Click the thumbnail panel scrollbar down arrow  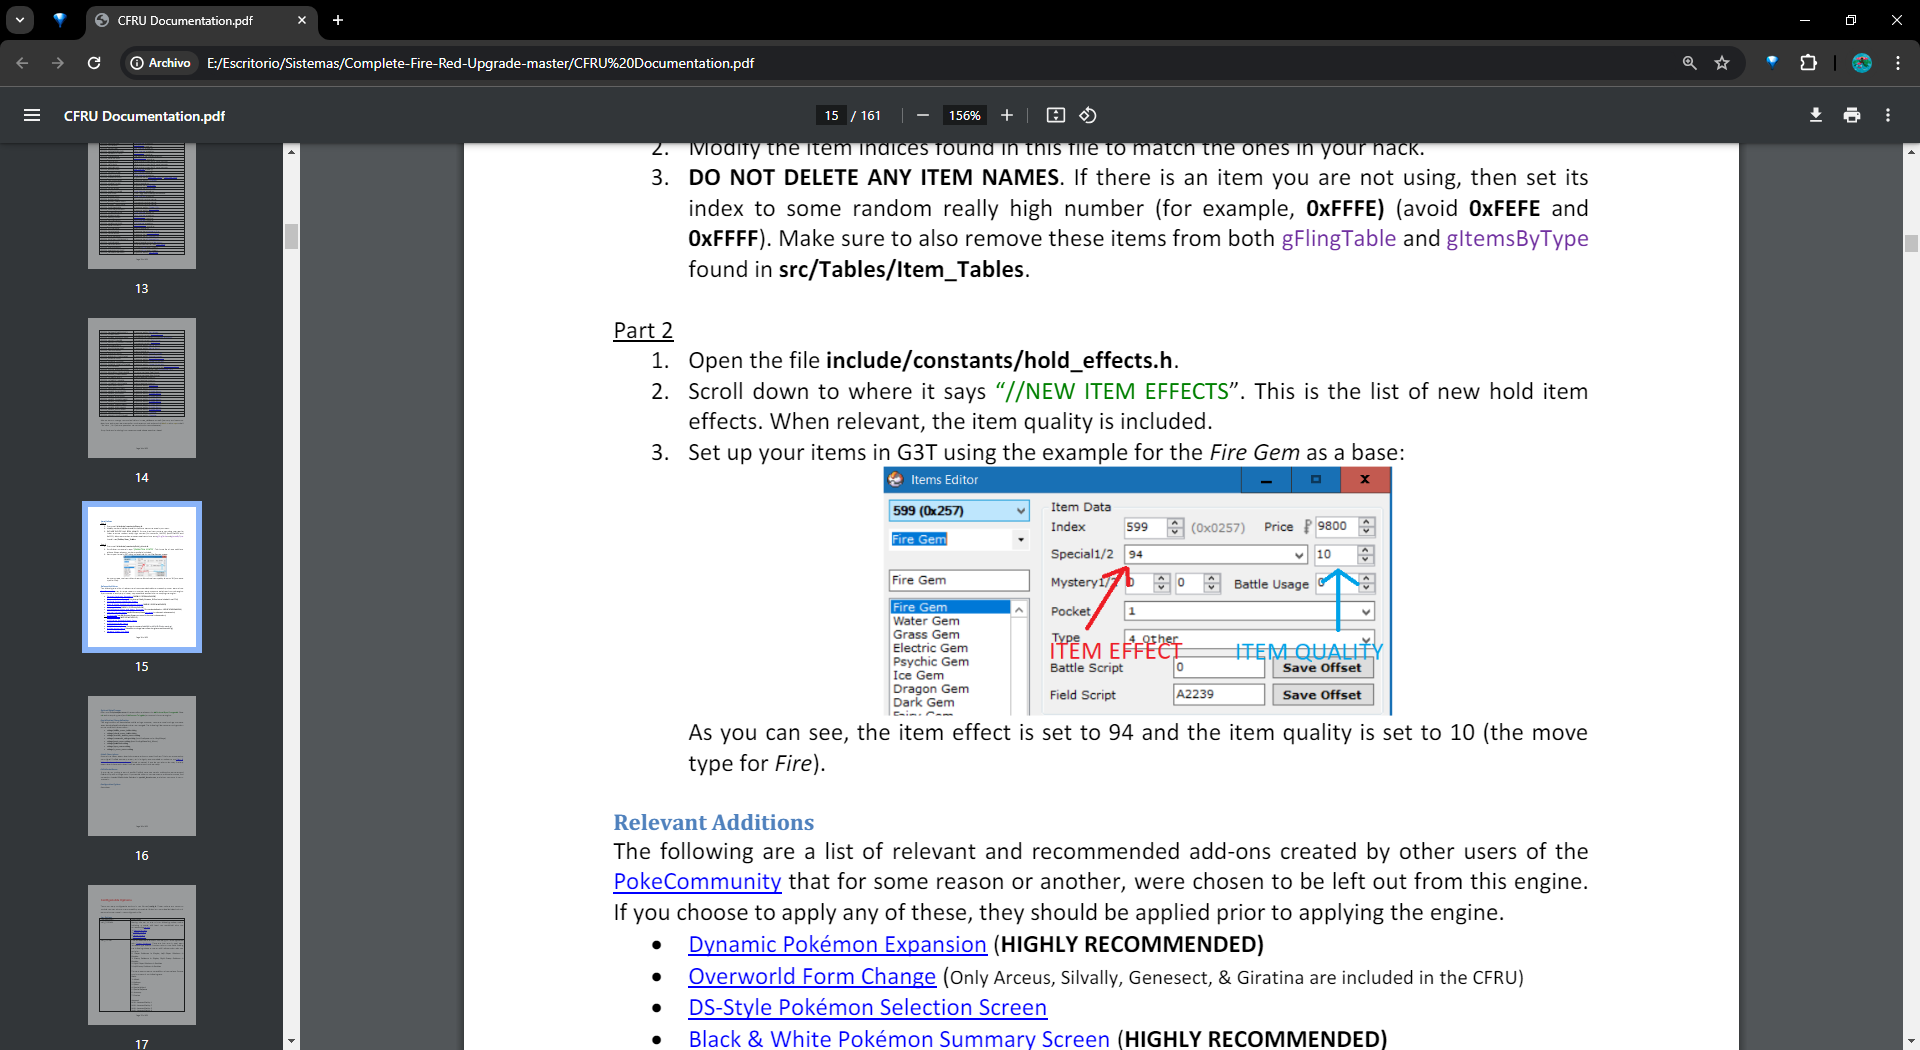291,1041
